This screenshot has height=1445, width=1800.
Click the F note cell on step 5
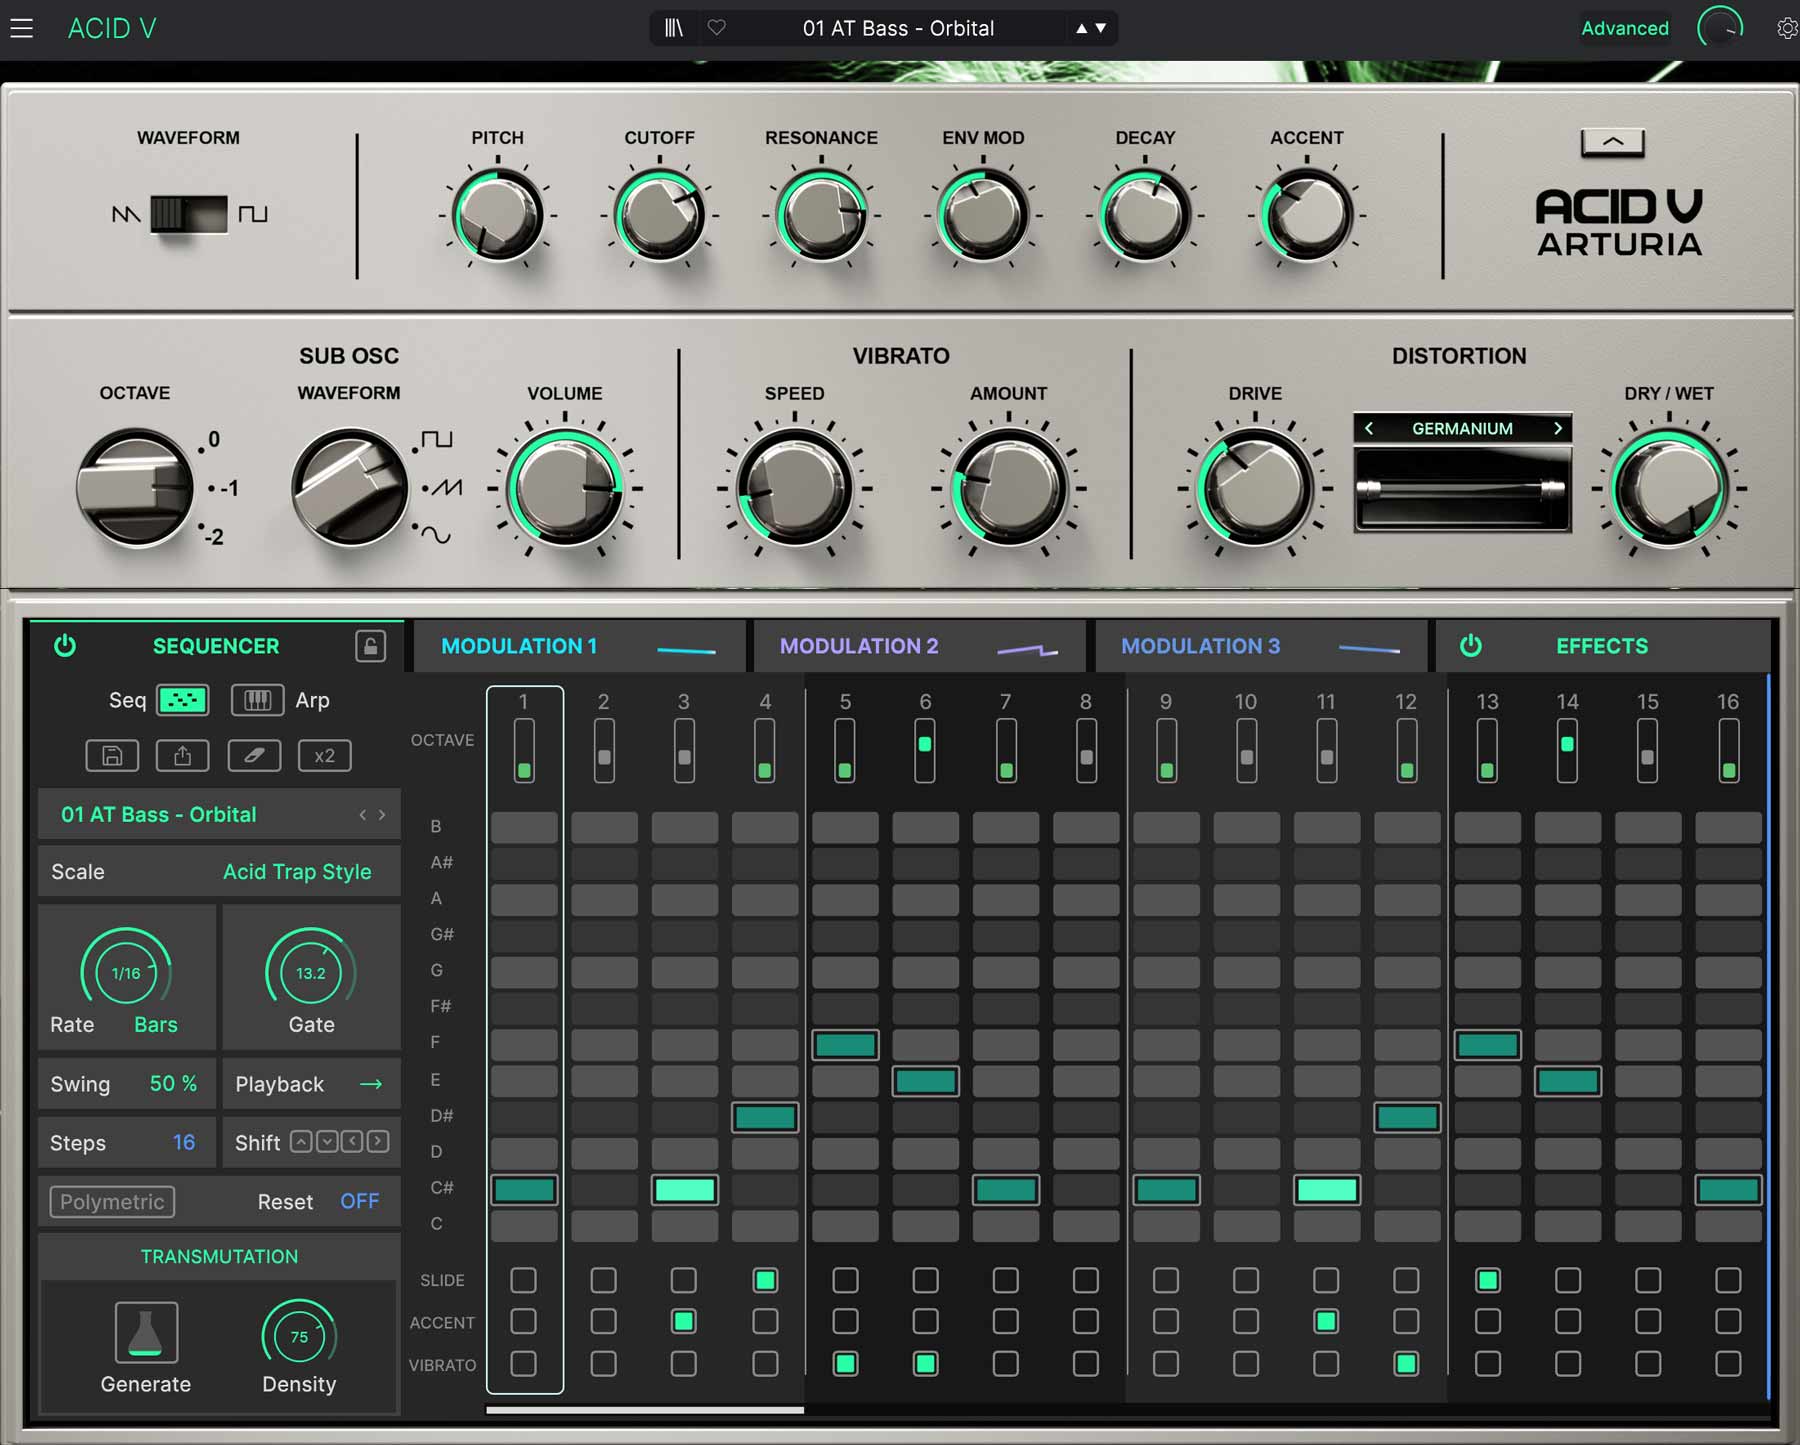coord(845,1045)
